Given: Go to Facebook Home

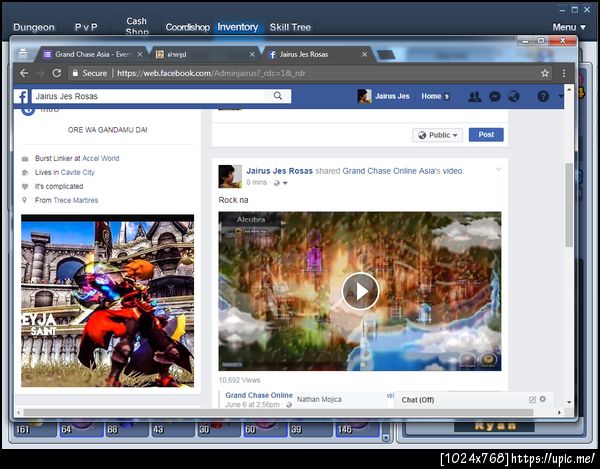Looking at the screenshot, I should [431, 96].
